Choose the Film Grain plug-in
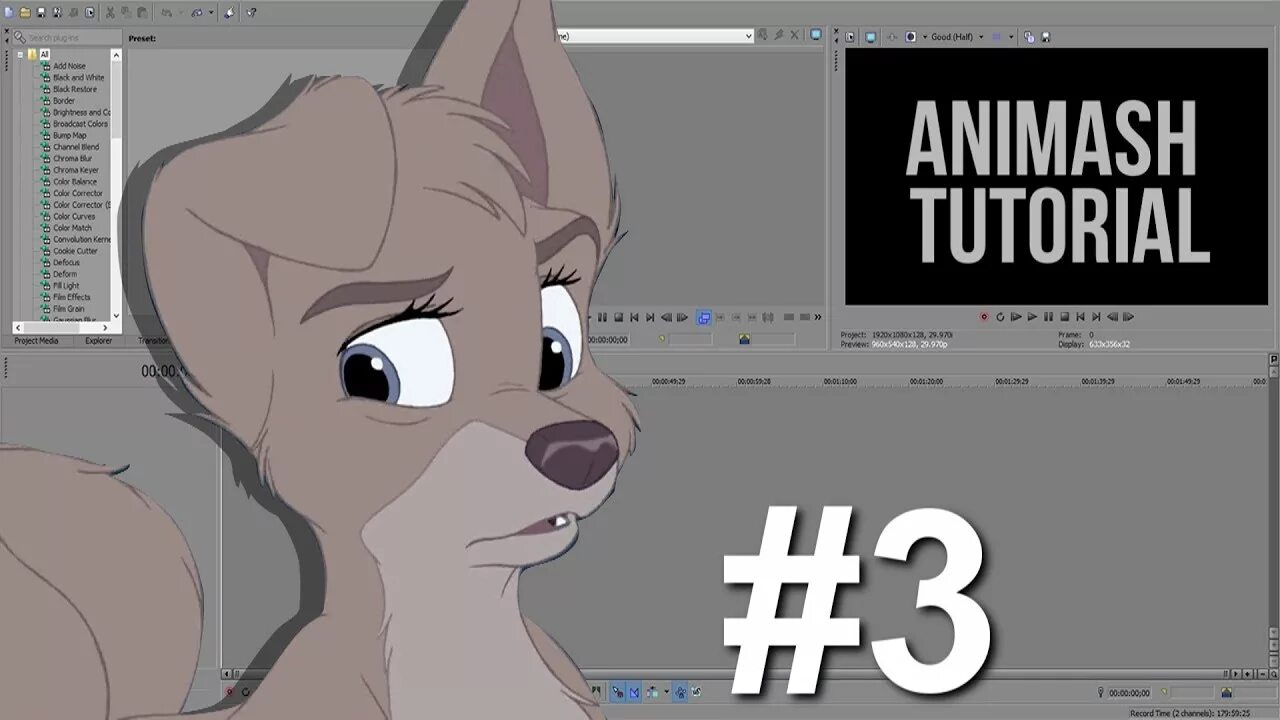 coord(69,309)
